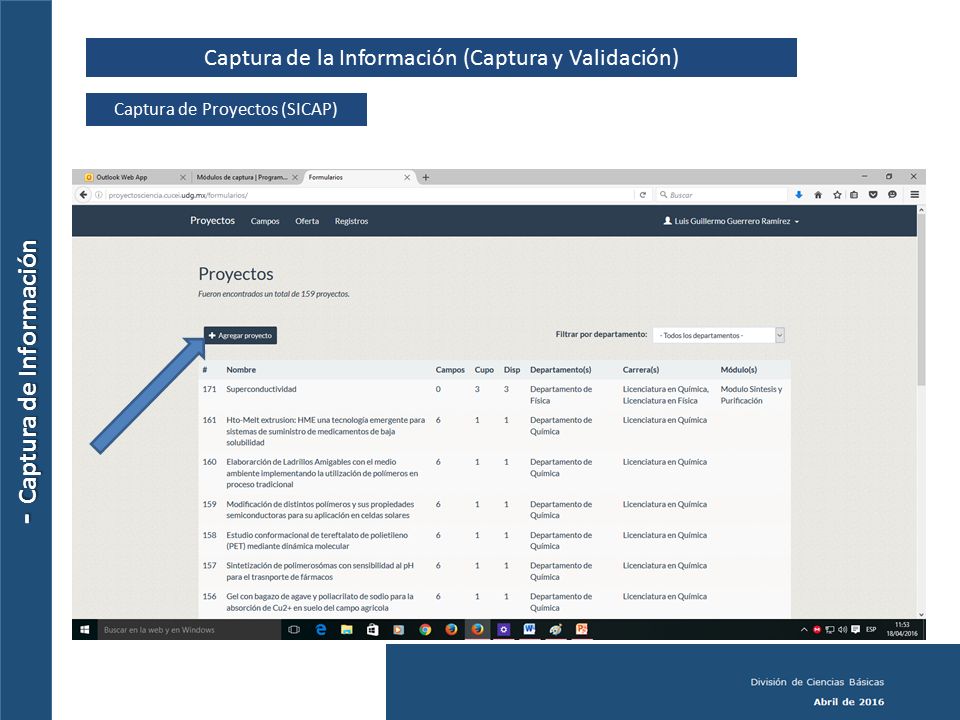Screen dimensions: 960x720
Task: Show bookmarks list icon in toolbar
Action: [854, 195]
